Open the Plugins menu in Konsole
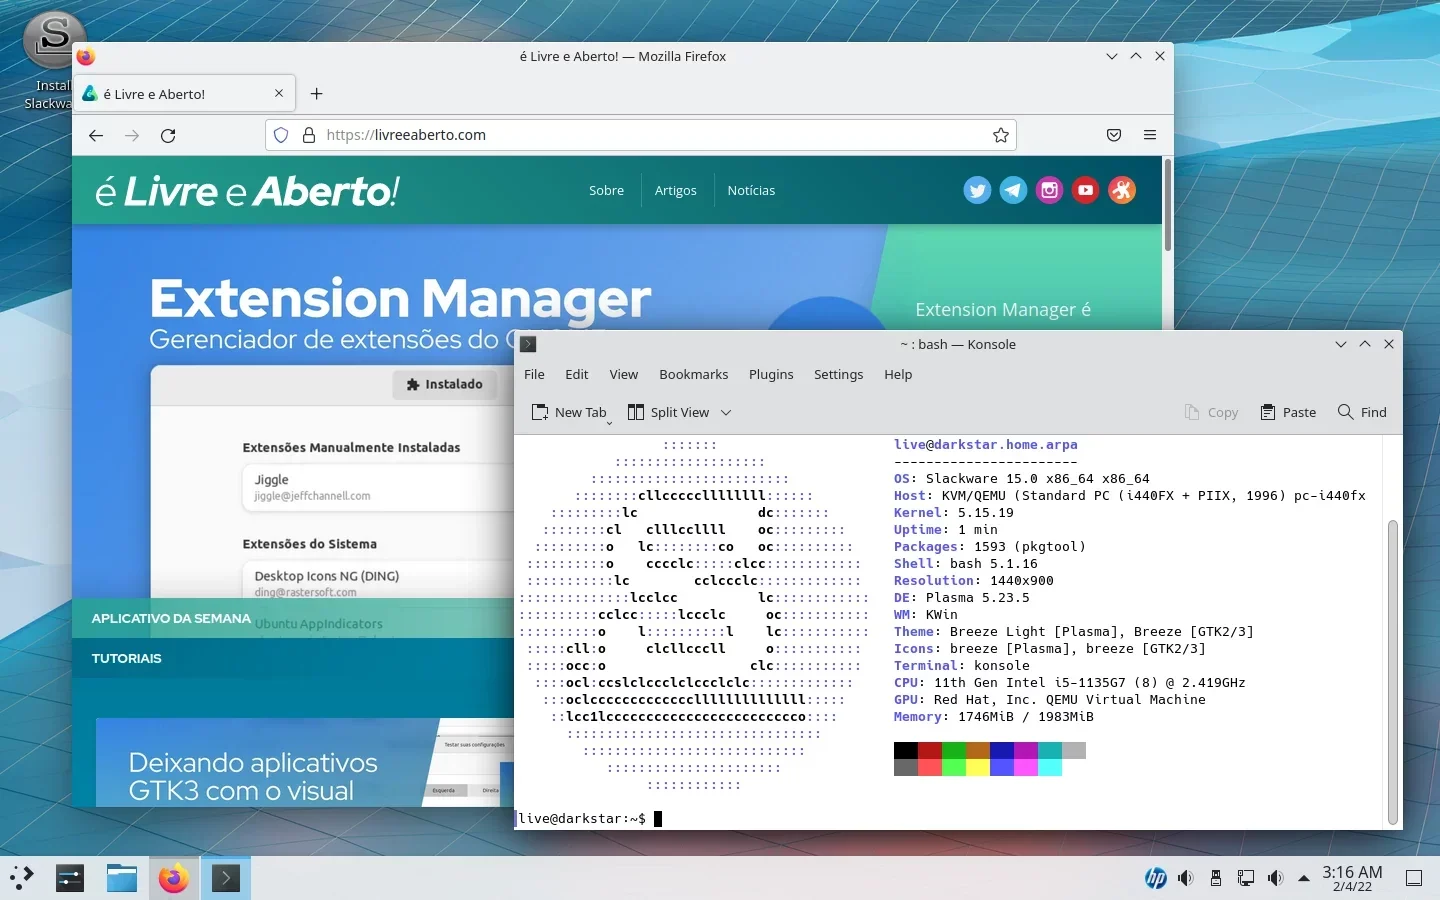The image size is (1440, 900). 771,374
